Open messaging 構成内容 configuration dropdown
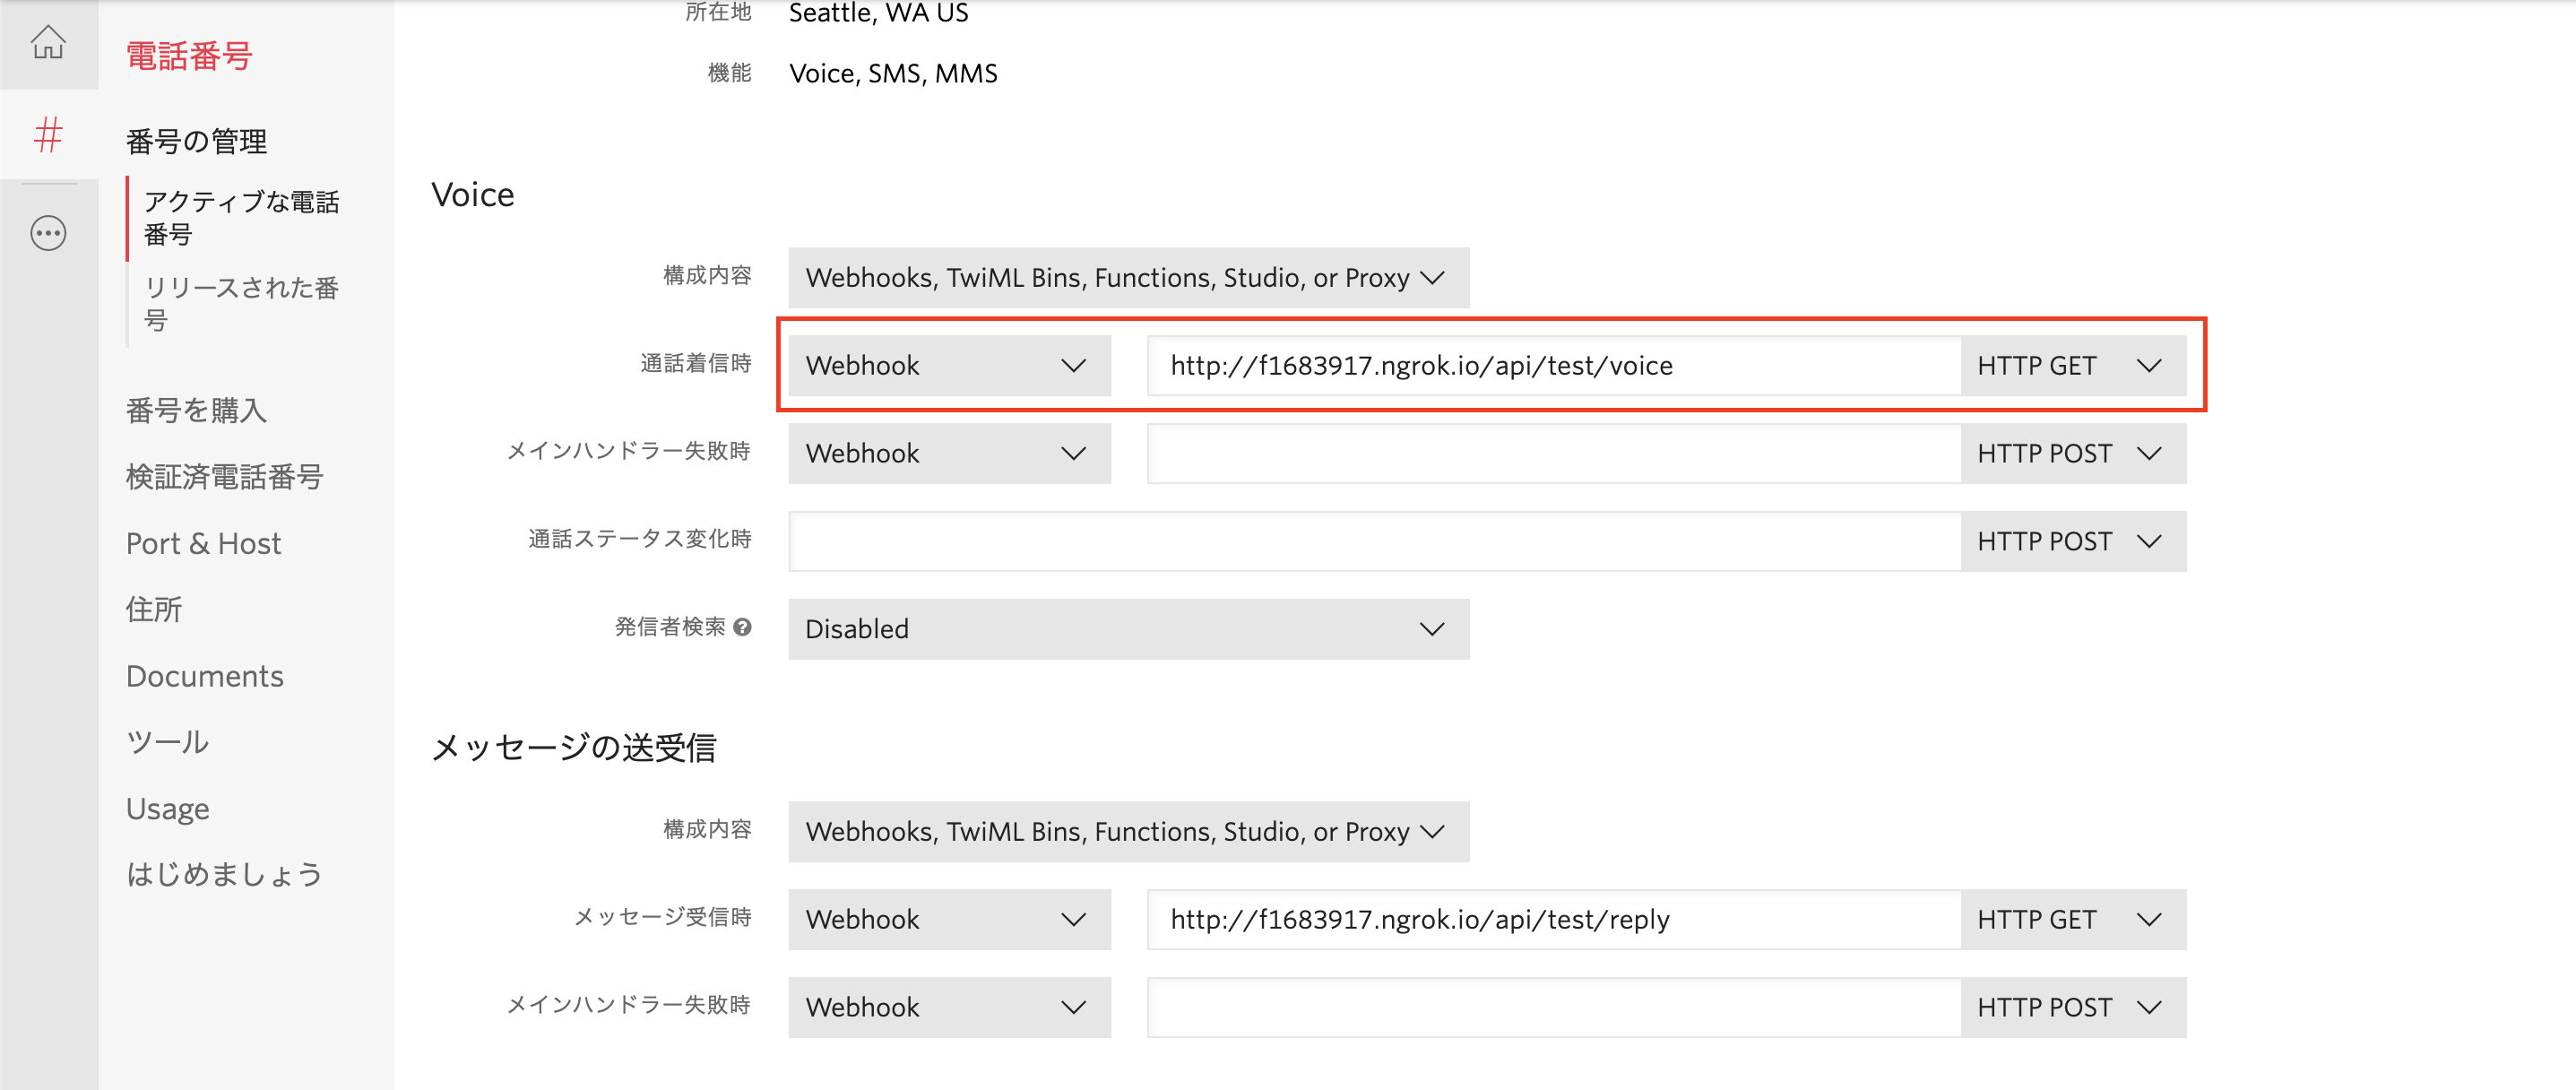Screen dimensions: 2576x1090 pyautogui.click(x=1128, y=832)
